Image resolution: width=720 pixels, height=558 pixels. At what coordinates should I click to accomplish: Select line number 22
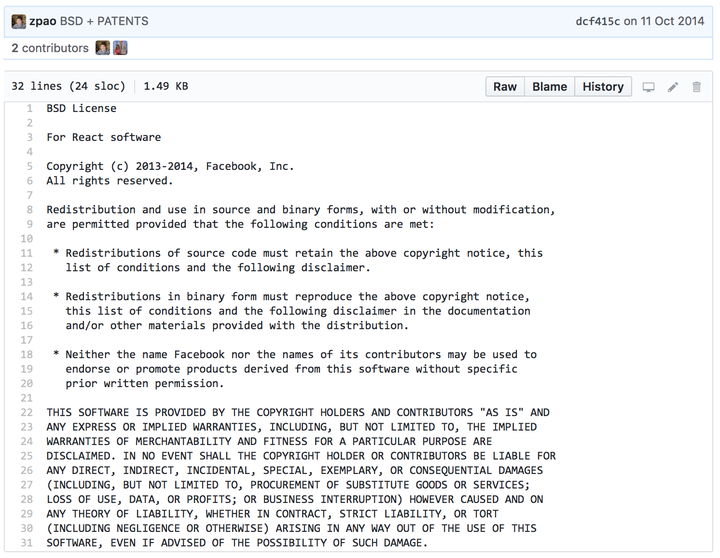26,412
